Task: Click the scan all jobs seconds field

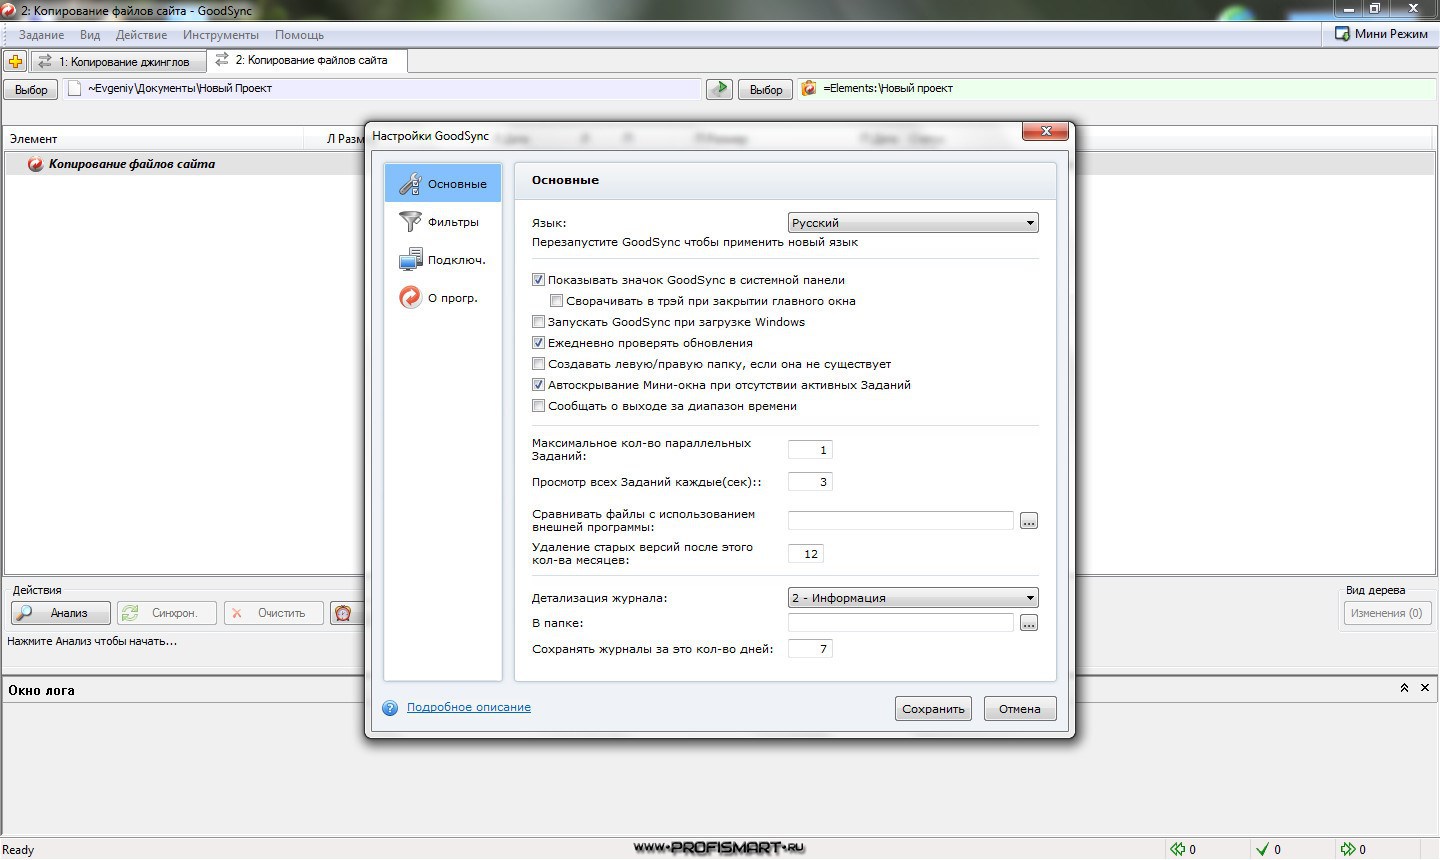Action: pos(810,482)
